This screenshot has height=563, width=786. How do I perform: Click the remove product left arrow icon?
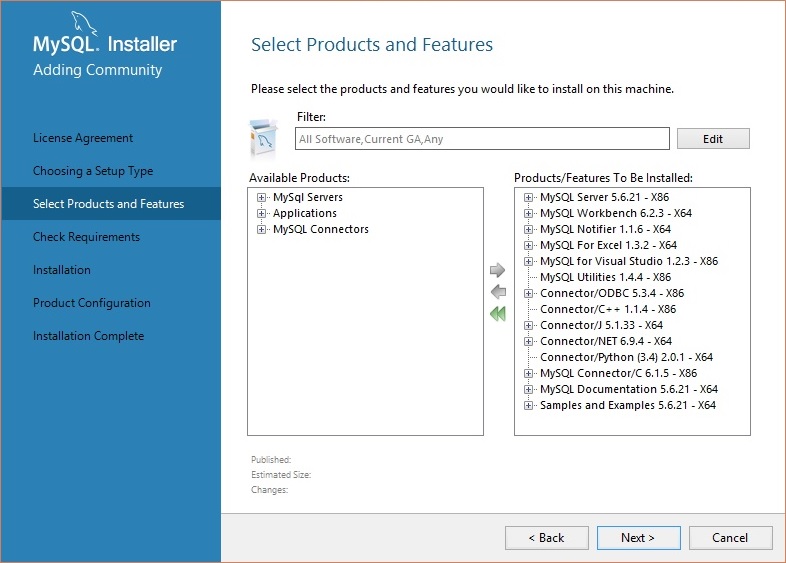point(498,291)
